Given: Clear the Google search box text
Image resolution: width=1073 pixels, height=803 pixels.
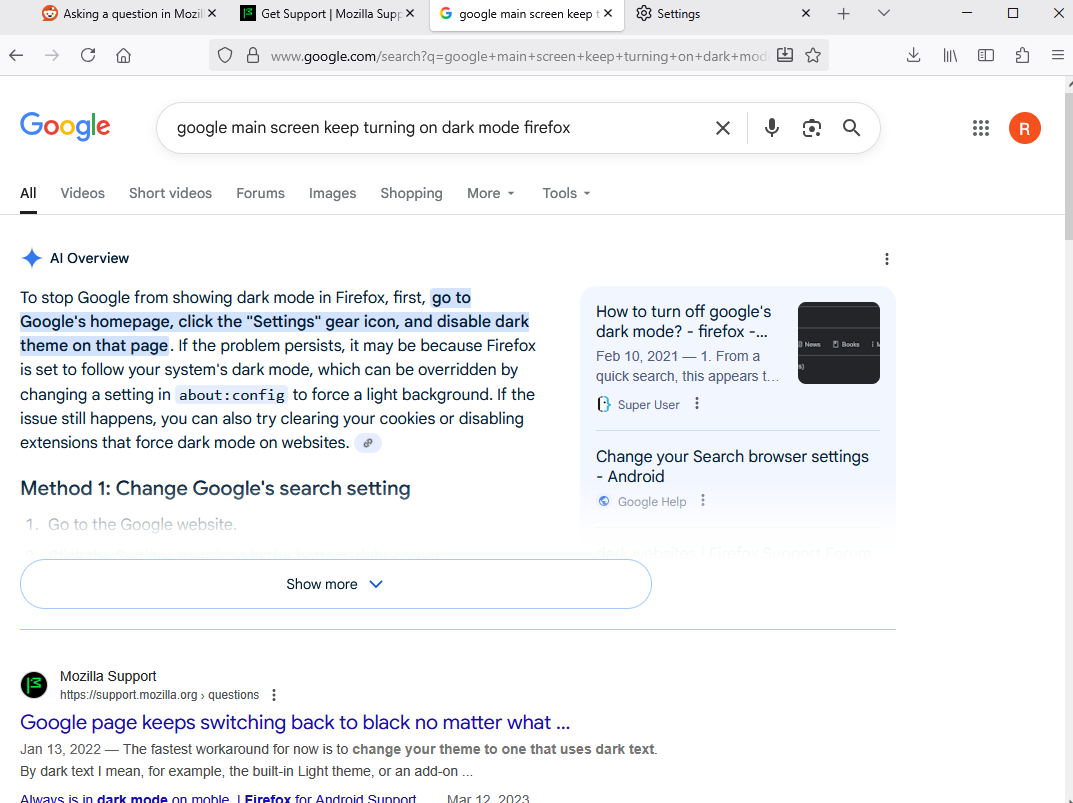Looking at the screenshot, I should 723,128.
